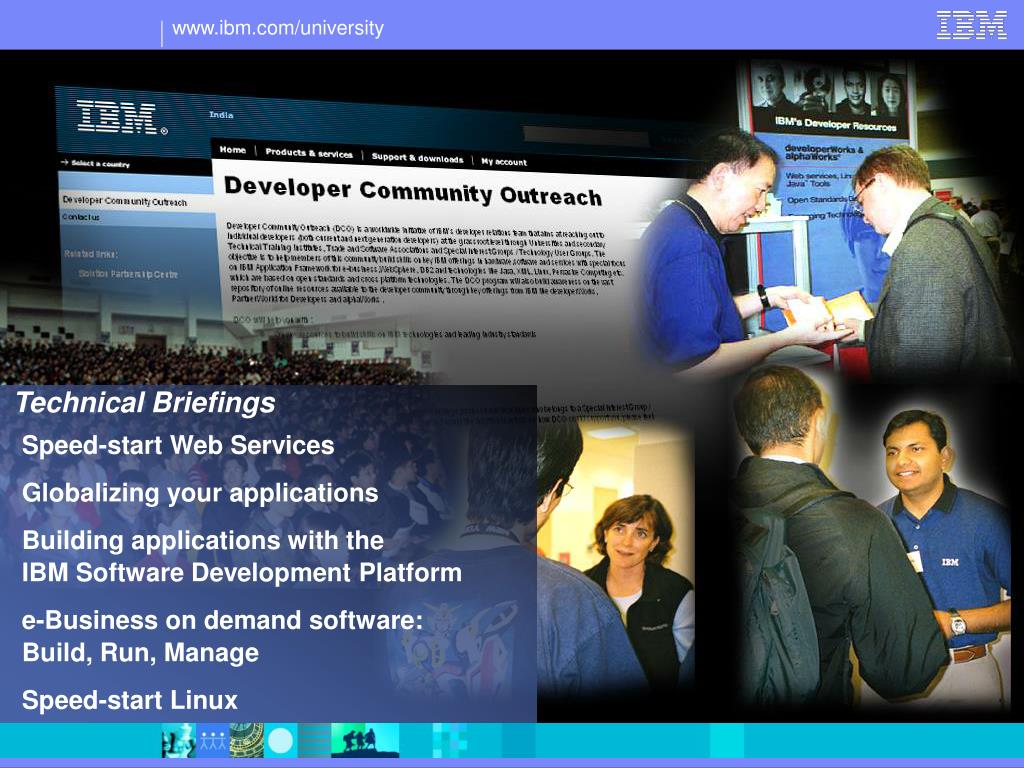Click the three stick figures footer tile

212,741
